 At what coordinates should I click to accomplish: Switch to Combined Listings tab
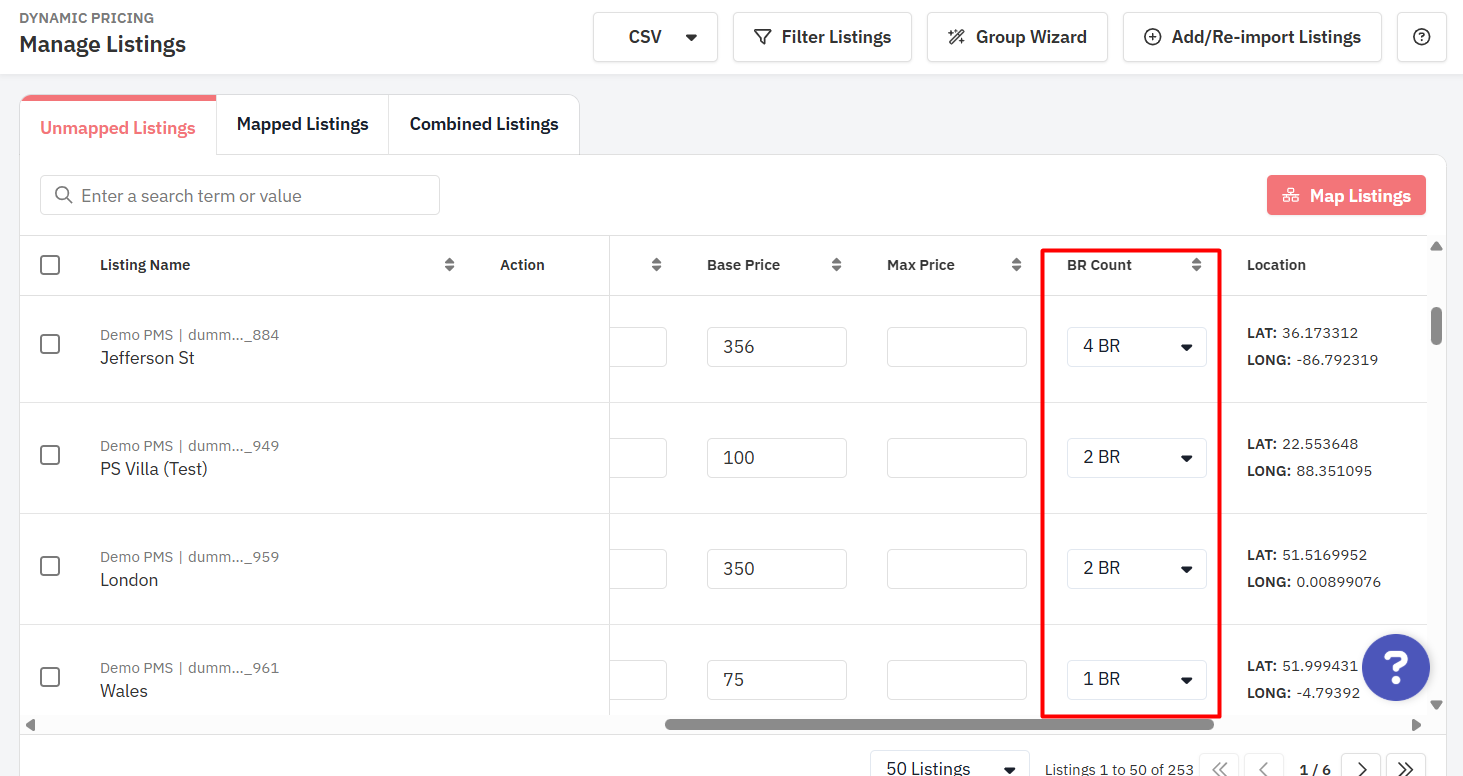(484, 124)
